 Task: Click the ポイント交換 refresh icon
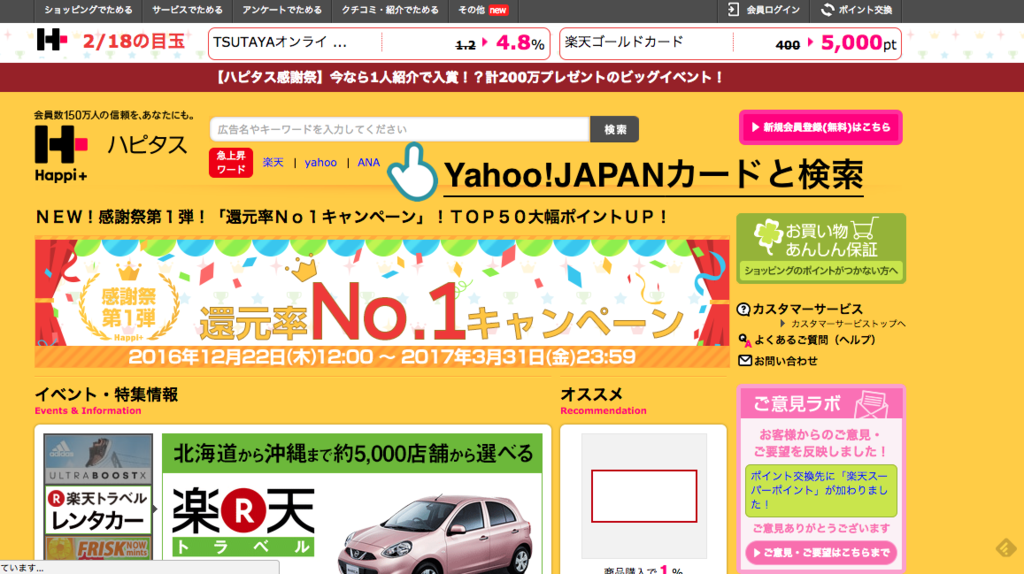pyautogui.click(x=827, y=10)
